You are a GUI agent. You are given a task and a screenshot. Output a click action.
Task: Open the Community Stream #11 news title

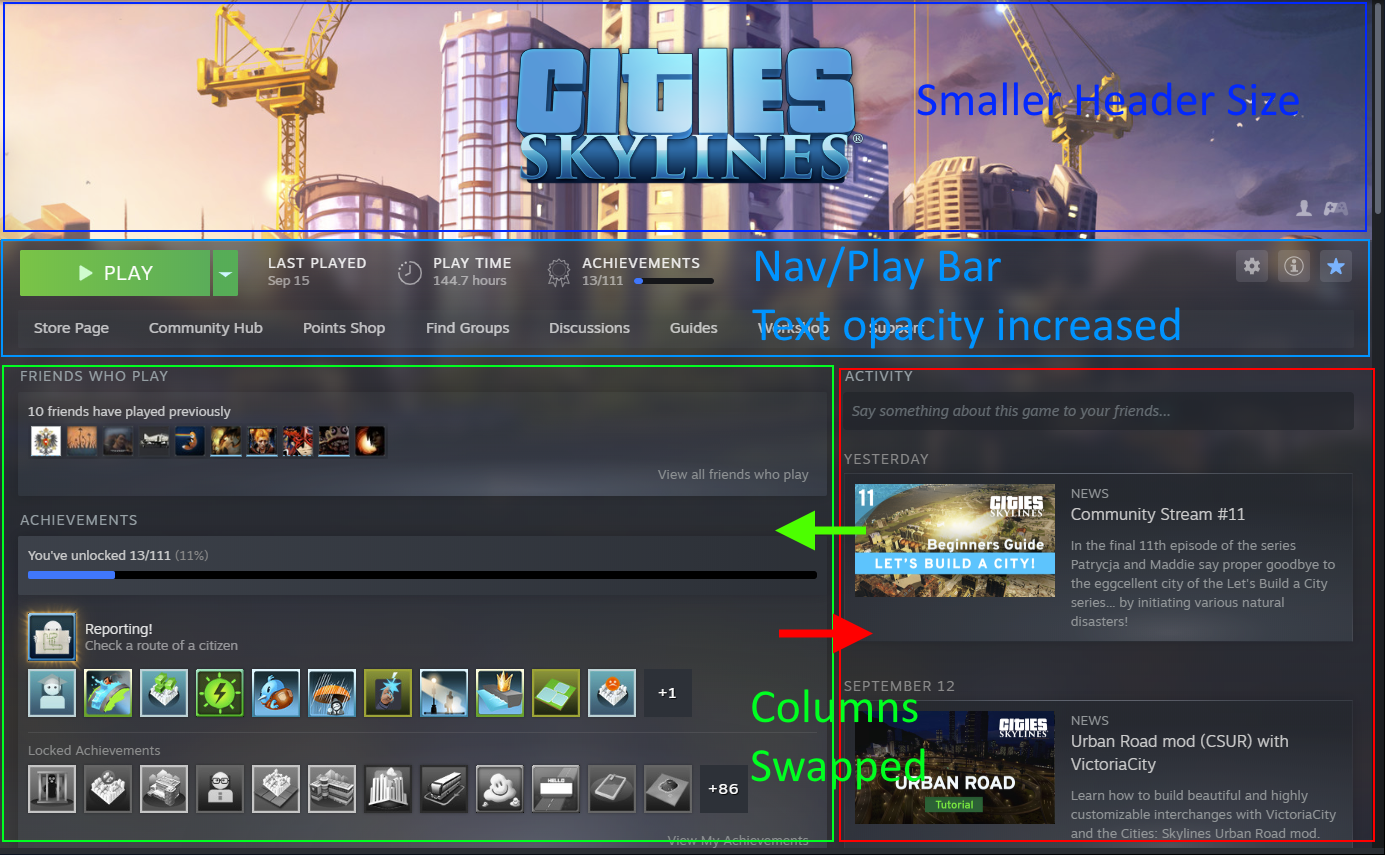[1158, 515]
